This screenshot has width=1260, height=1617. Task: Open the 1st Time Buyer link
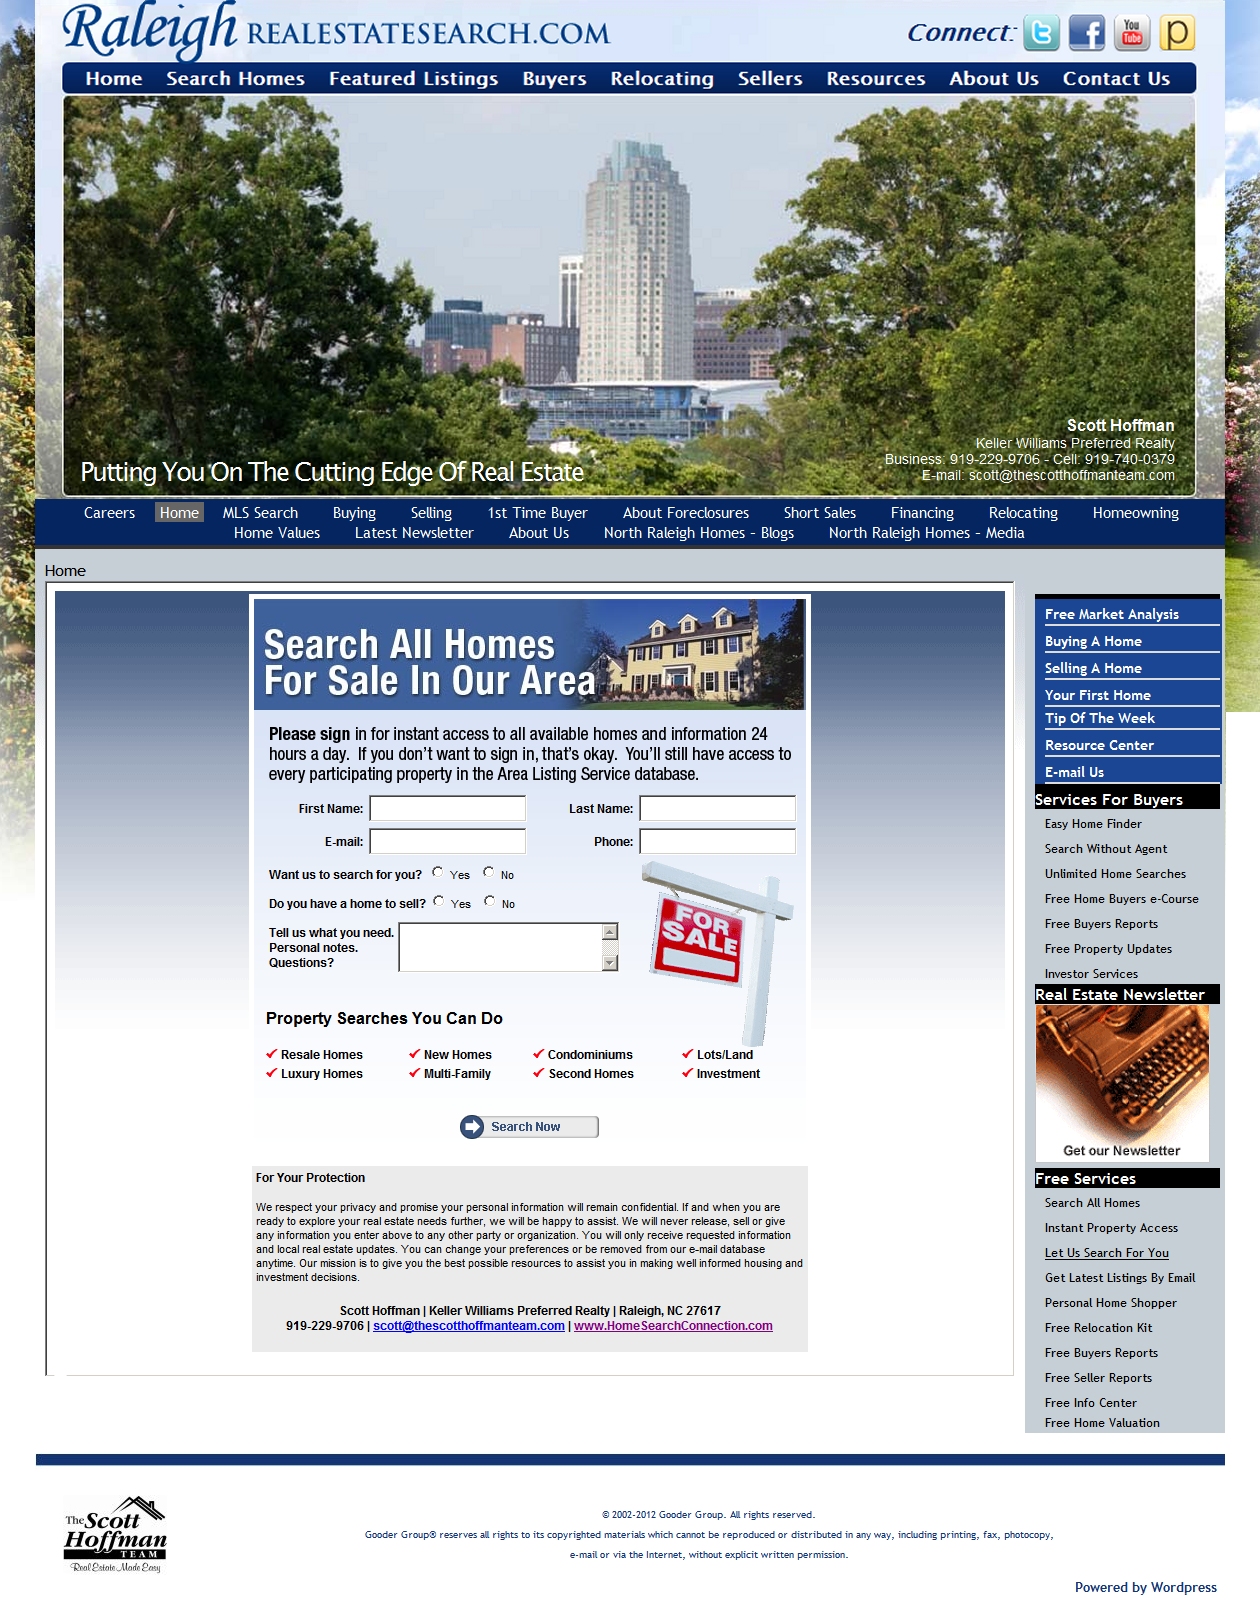click(537, 513)
